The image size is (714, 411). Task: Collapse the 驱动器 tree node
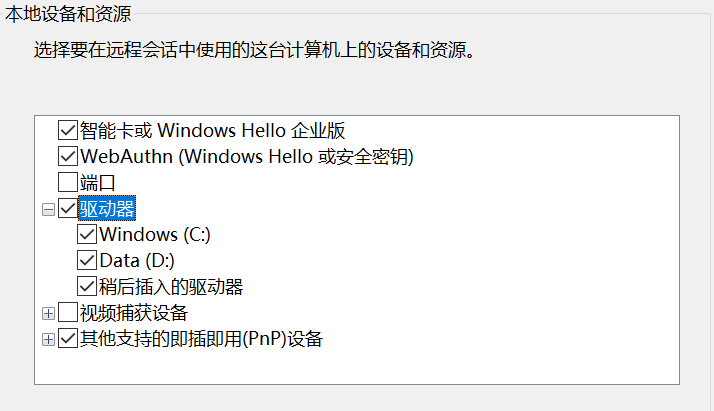pyautogui.click(x=48, y=209)
